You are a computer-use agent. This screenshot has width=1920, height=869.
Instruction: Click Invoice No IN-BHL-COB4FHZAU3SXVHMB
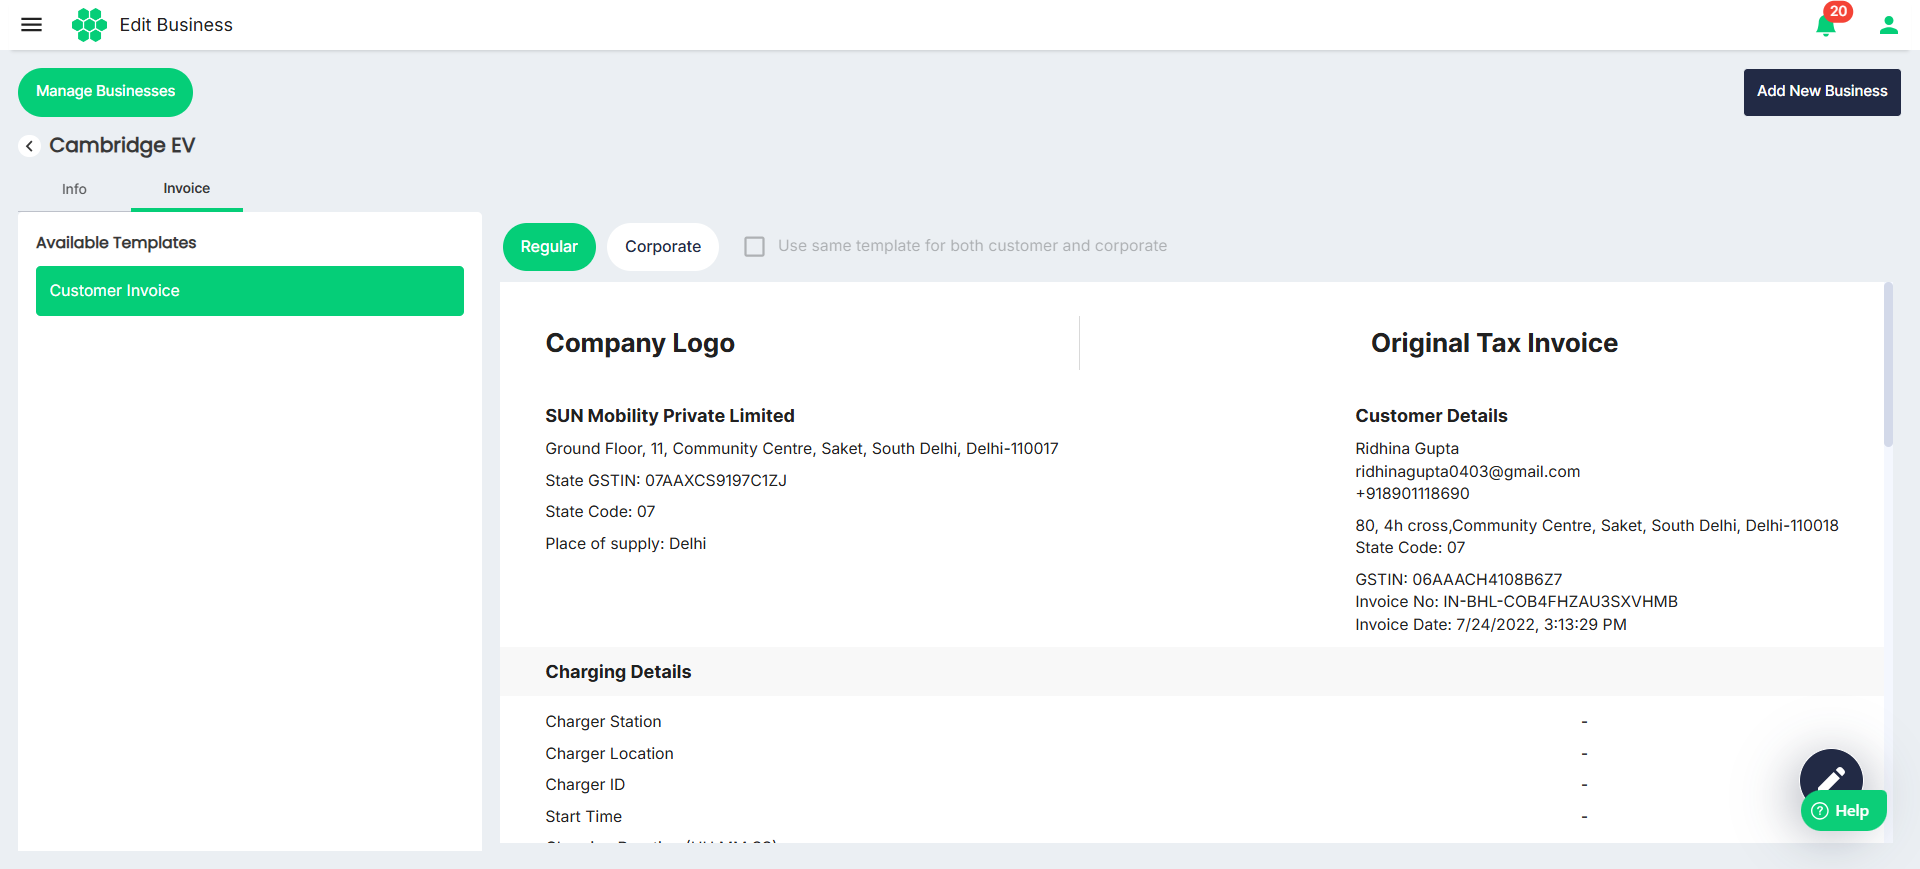tap(1516, 602)
